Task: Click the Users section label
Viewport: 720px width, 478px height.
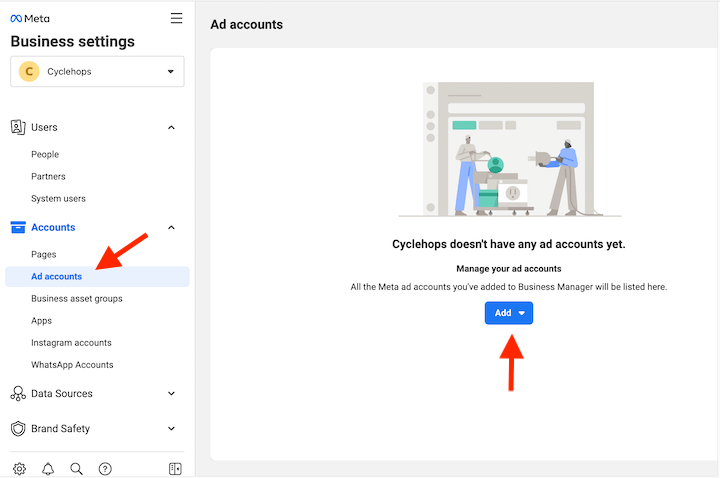Action: (44, 127)
